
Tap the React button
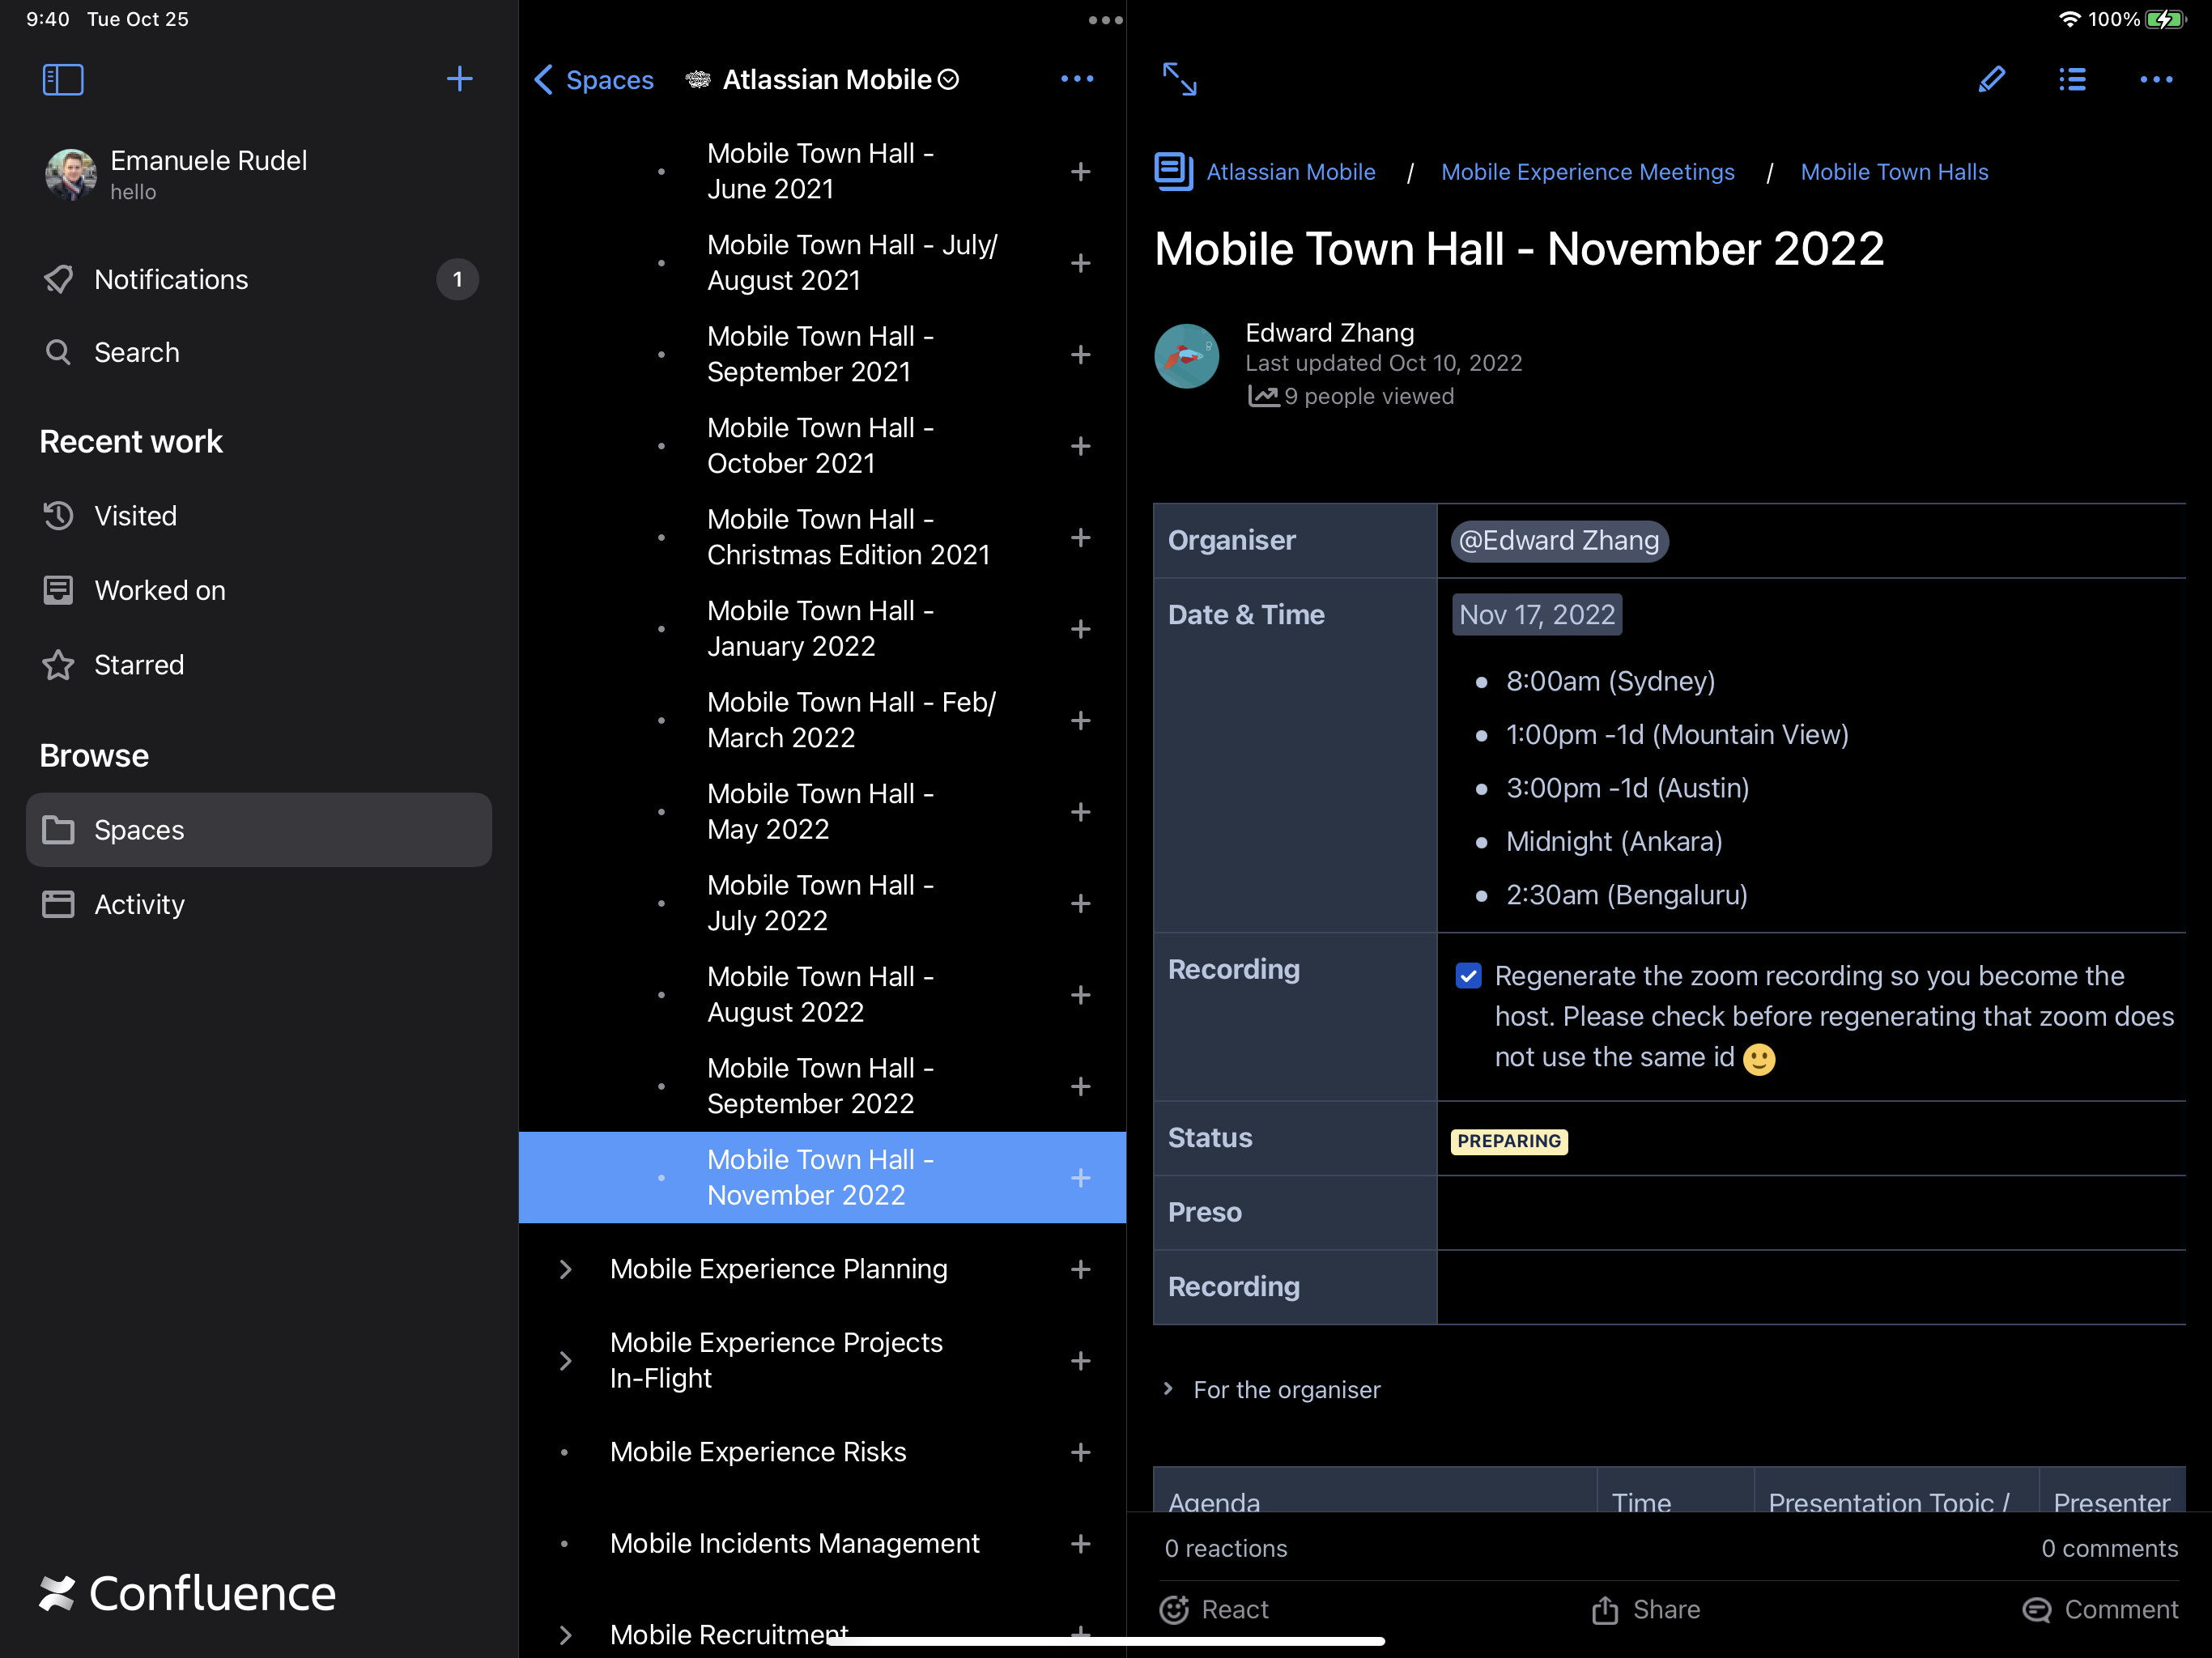[x=1213, y=1609]
